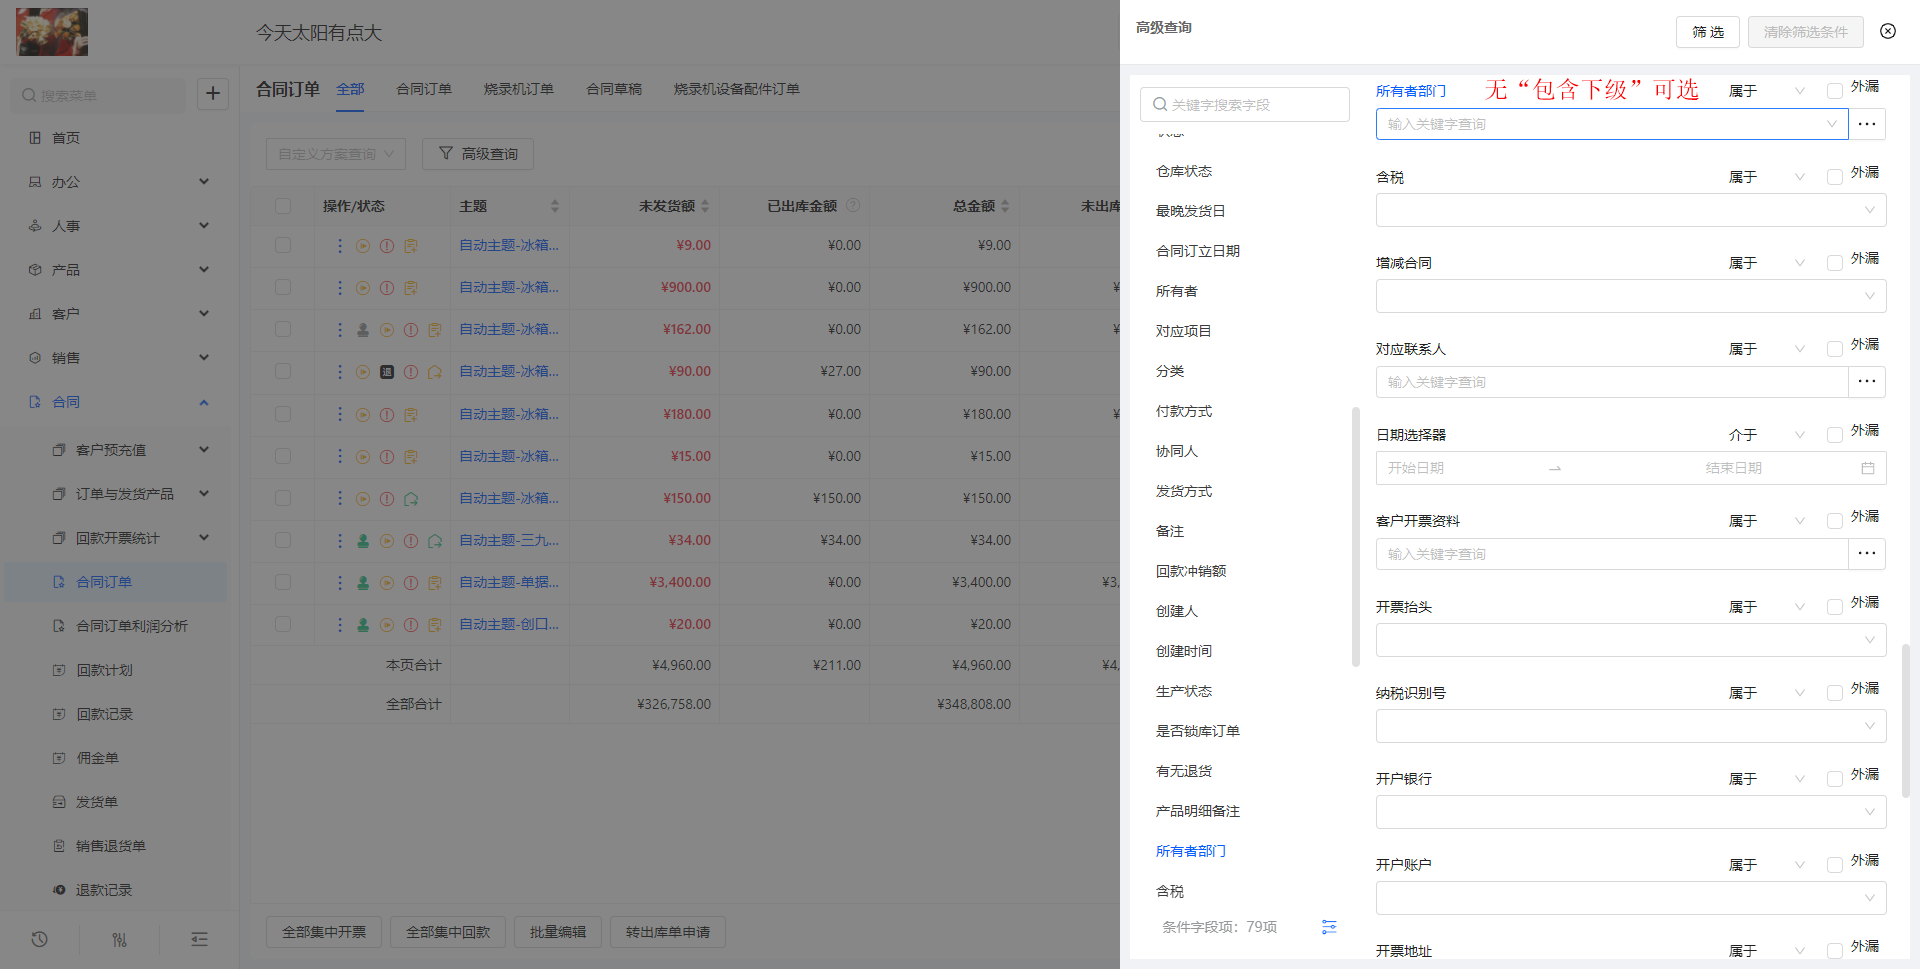Check the 外漏 checkbox for 日期选择器
1920x969 pixels.
[1834, 435]
